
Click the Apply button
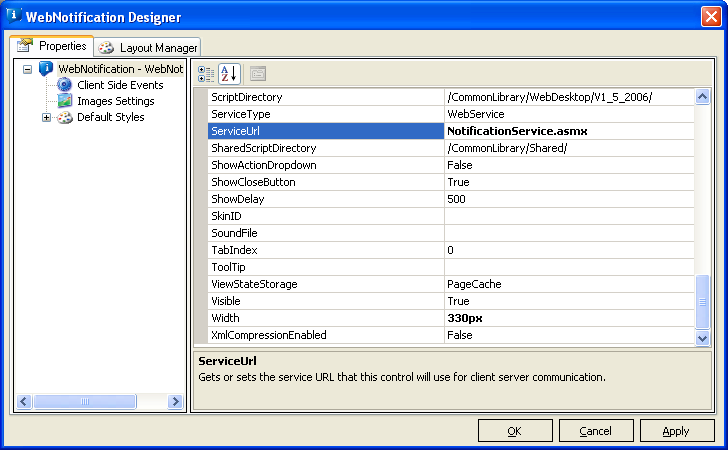pos(676,430)
